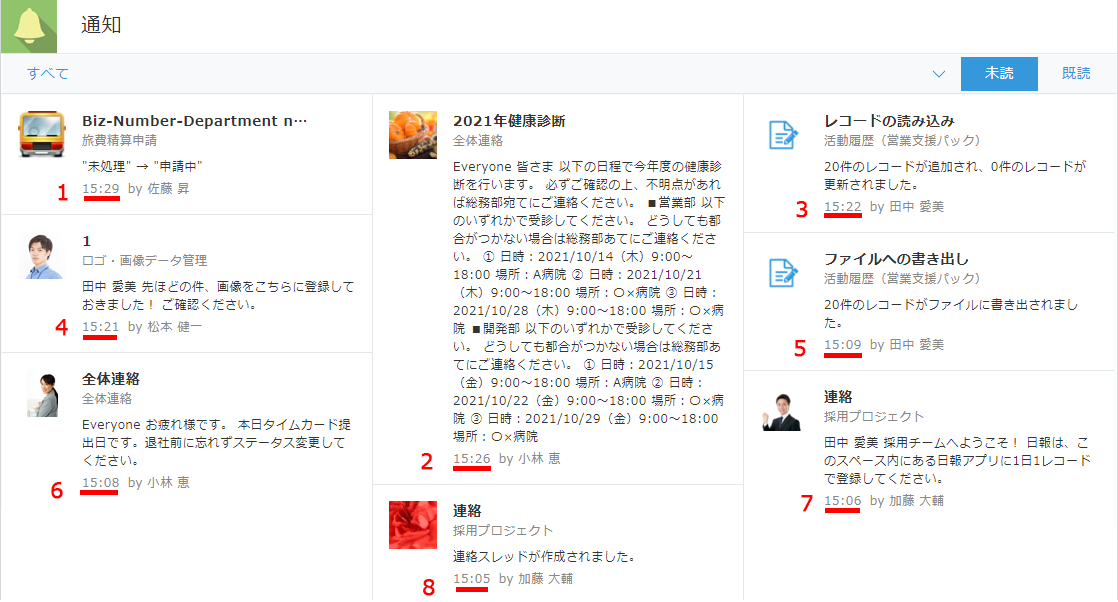
Task: Switch to the 既読 tab
Action: [x=1075, y=74]
